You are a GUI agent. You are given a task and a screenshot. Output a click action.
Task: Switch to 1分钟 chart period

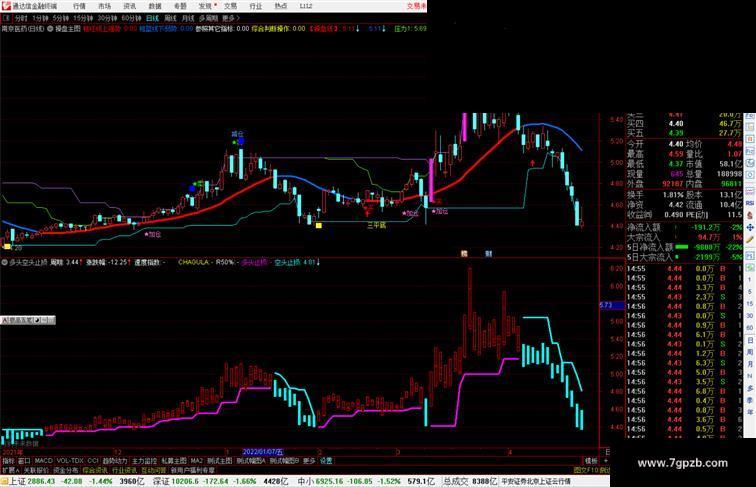pos(40,18)
